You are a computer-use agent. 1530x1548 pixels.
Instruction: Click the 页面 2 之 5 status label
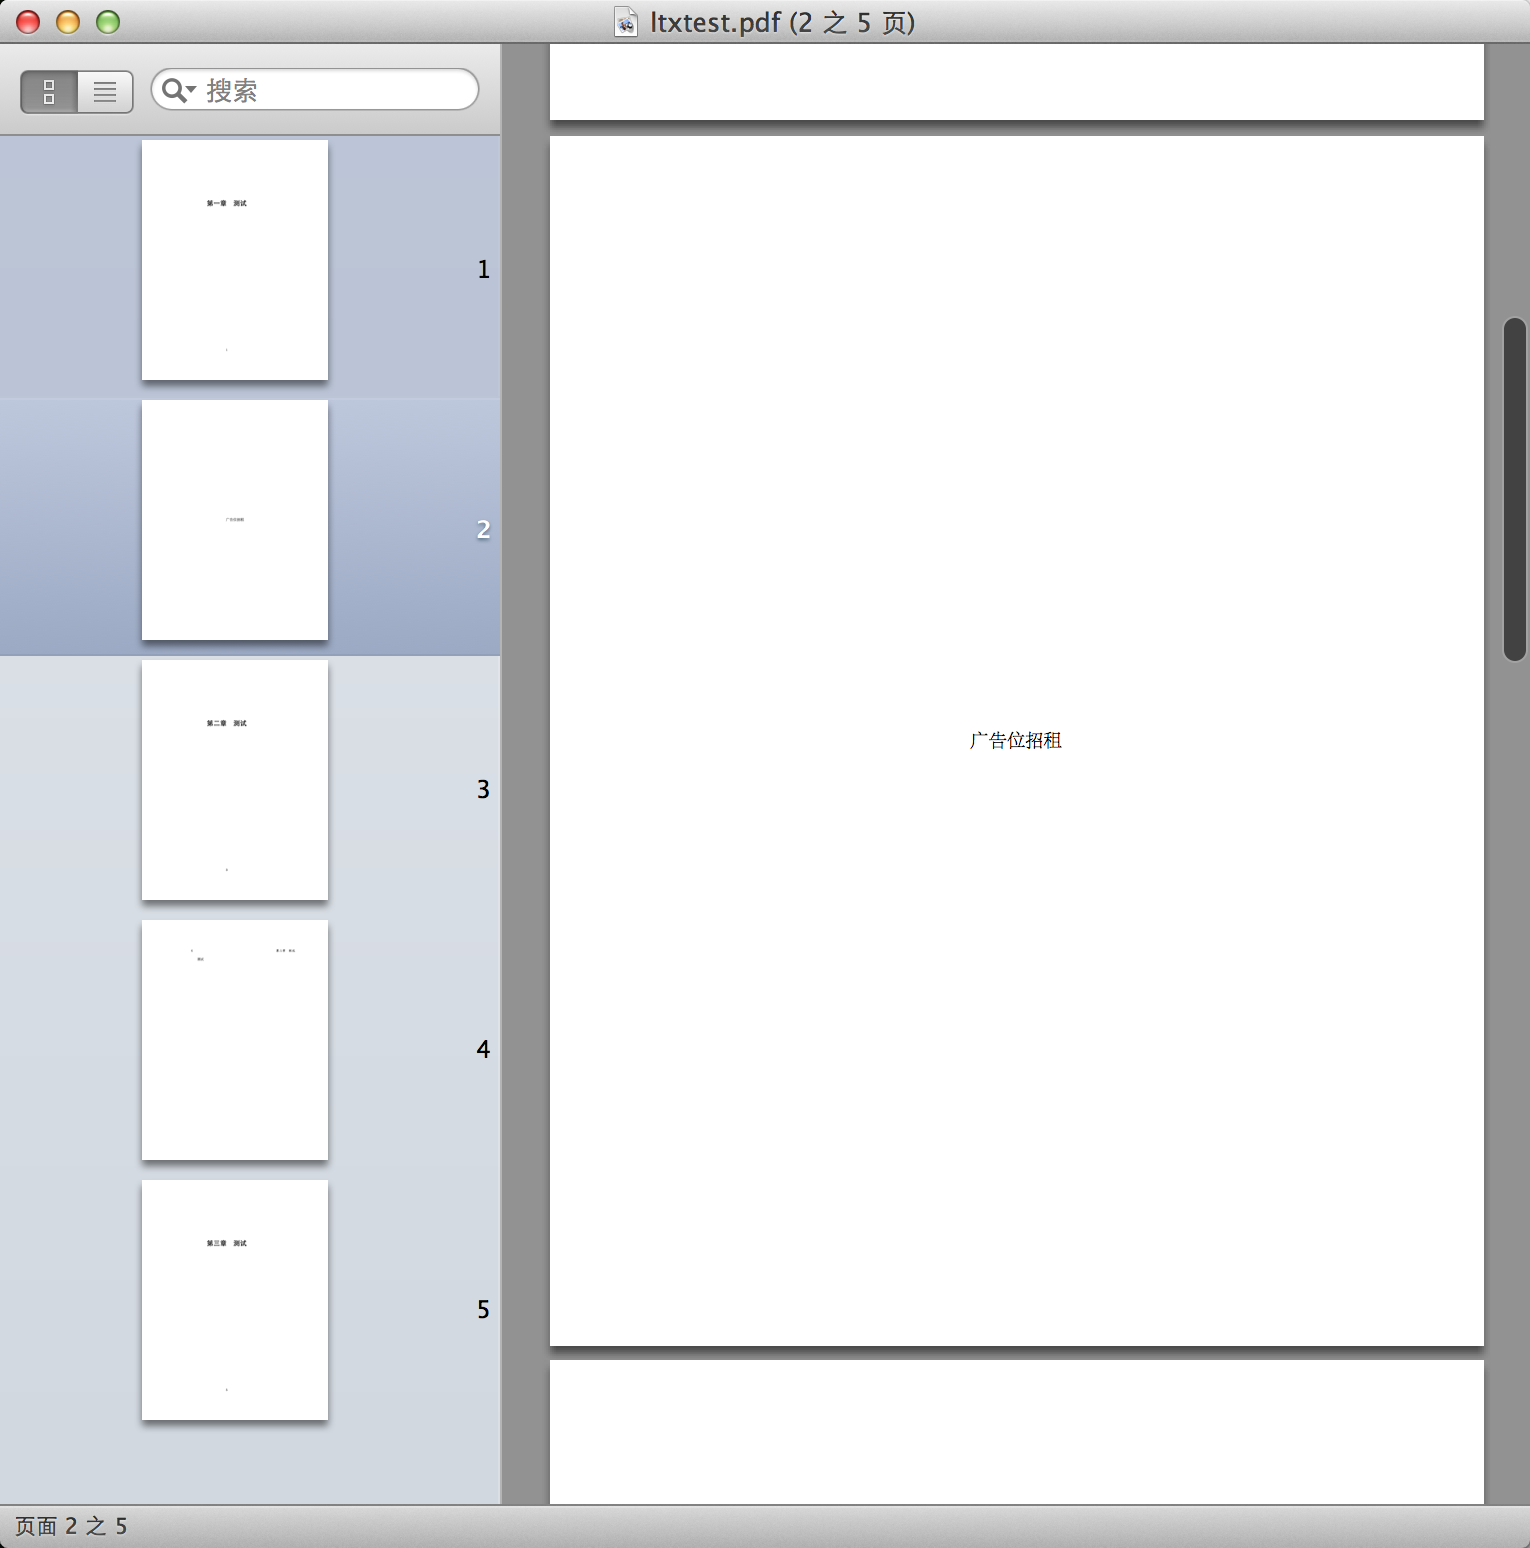pyautogui.click(x=71, y=1526)
